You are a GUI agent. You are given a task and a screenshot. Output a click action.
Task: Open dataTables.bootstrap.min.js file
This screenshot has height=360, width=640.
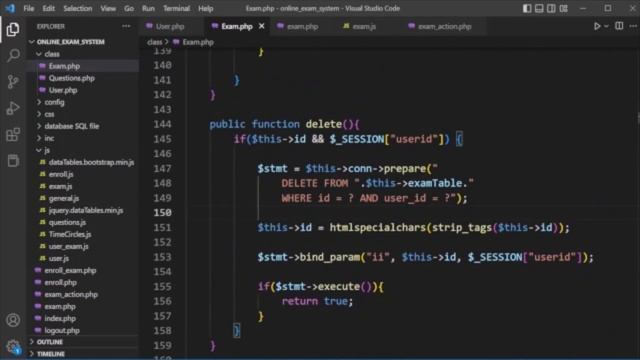click(x=91, y=162)
